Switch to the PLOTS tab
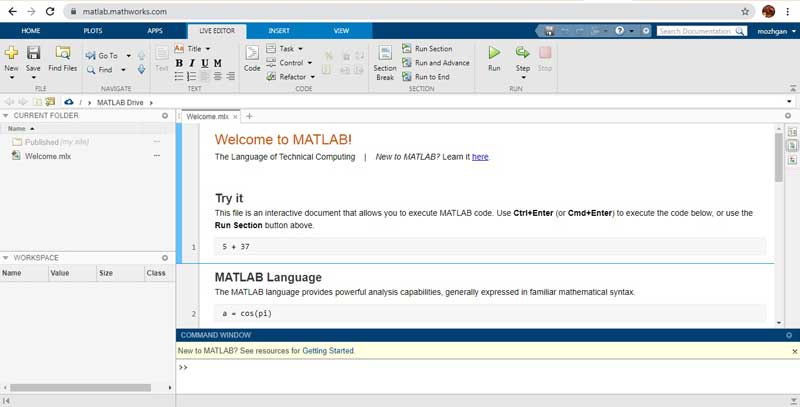Viewport: 800px width, 407px height. pos(93,31)
